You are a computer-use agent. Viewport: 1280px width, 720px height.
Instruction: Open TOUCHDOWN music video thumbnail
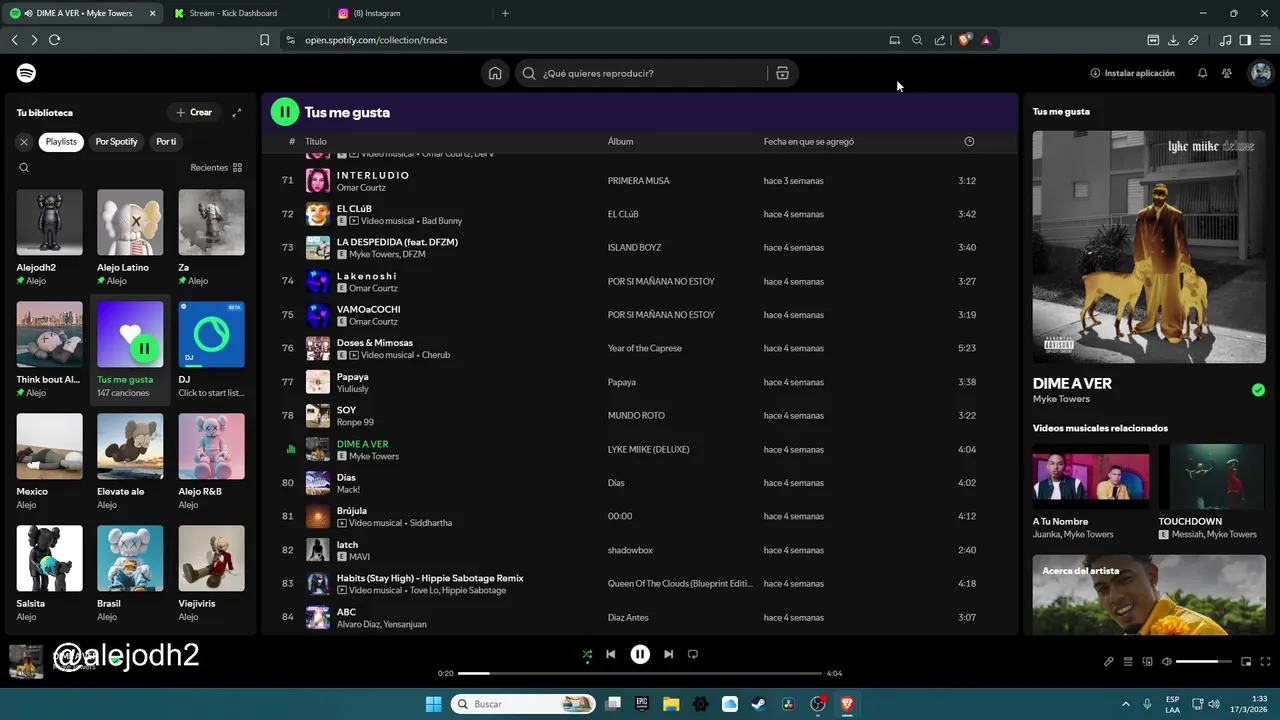tap(1212, 476)
